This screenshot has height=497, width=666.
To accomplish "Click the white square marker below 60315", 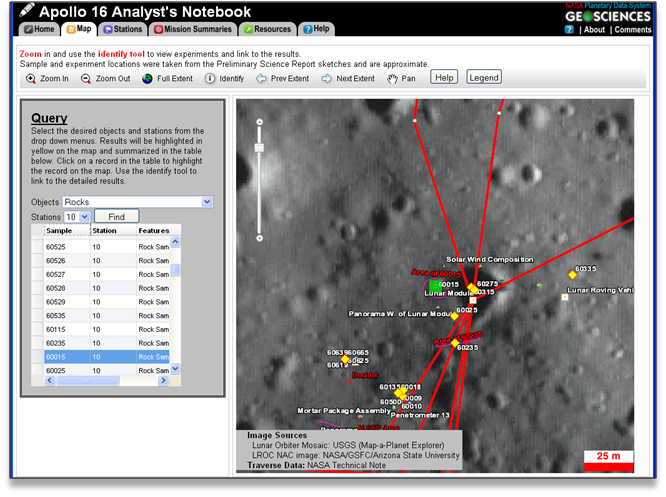I will coord(473,300).
